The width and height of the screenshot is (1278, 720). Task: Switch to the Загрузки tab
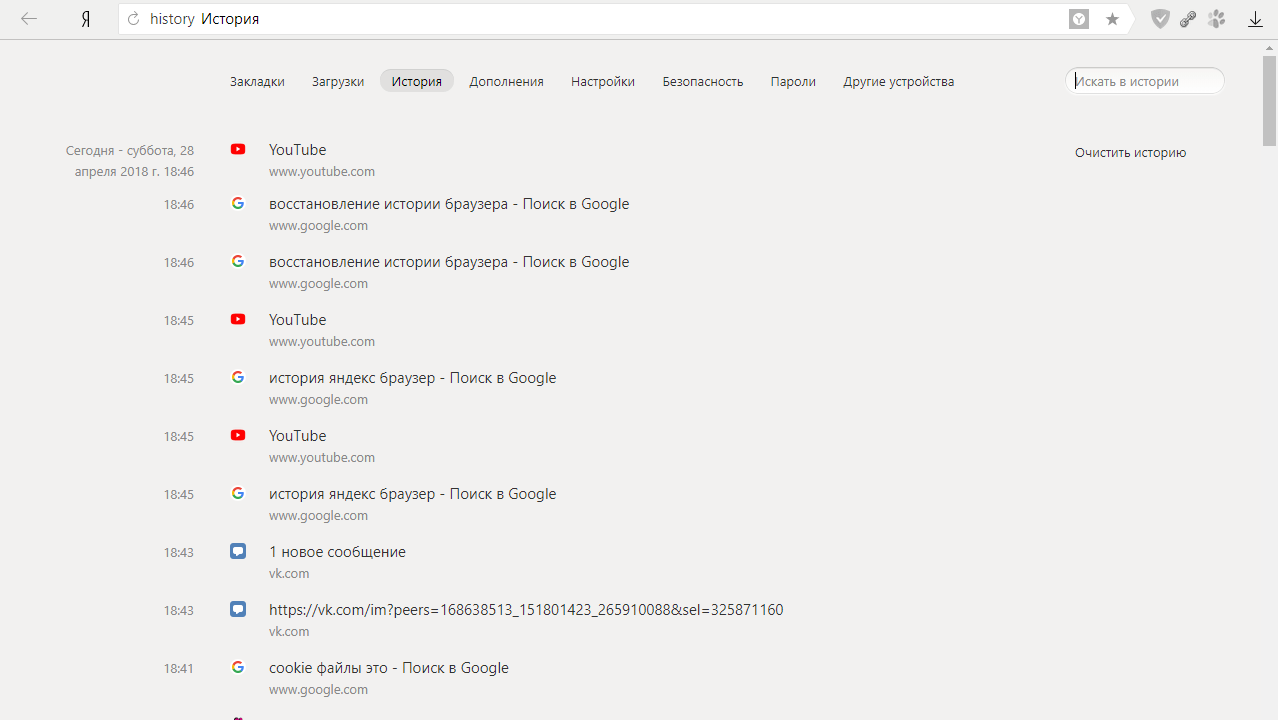coord(338,82)
